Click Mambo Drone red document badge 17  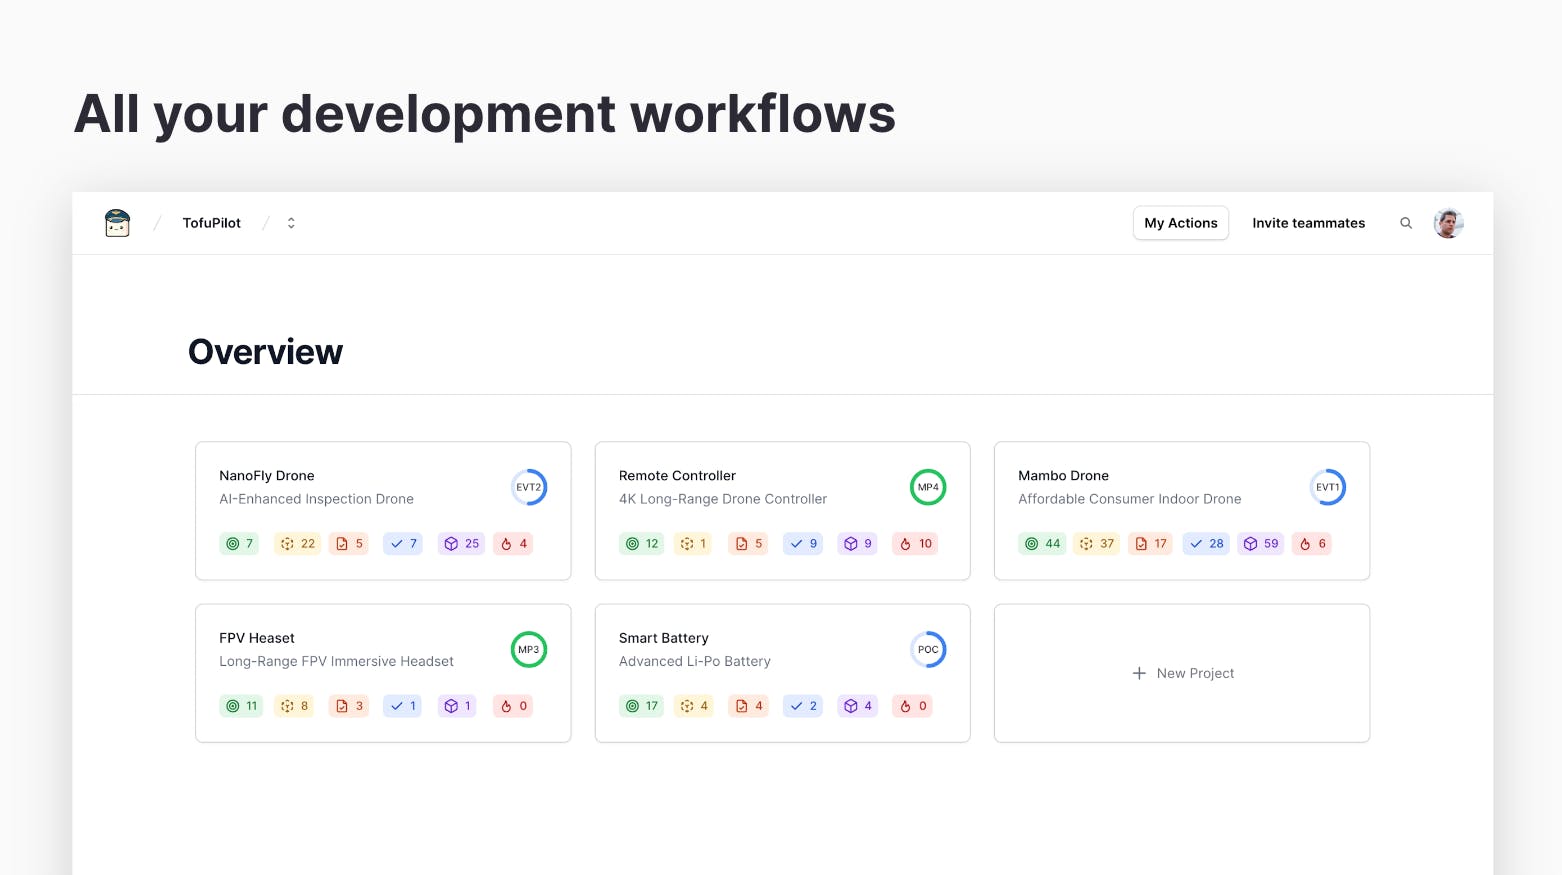click(1151, 544)
